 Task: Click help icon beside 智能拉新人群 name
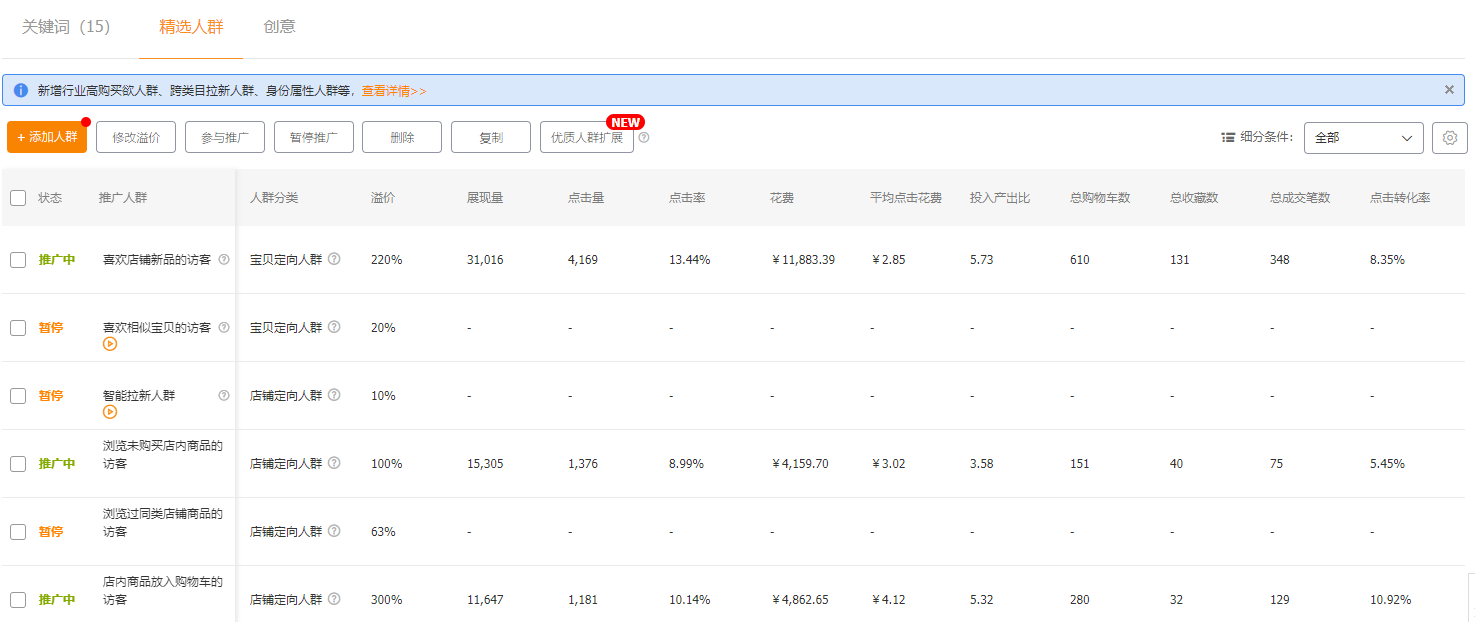(224, 396)
